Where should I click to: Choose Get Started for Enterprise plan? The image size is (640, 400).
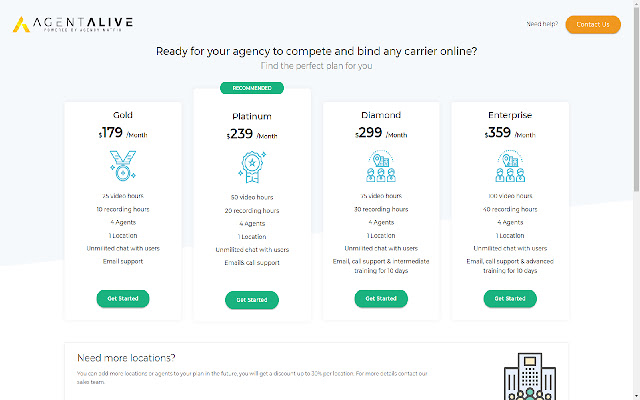(x=509, y=298)
